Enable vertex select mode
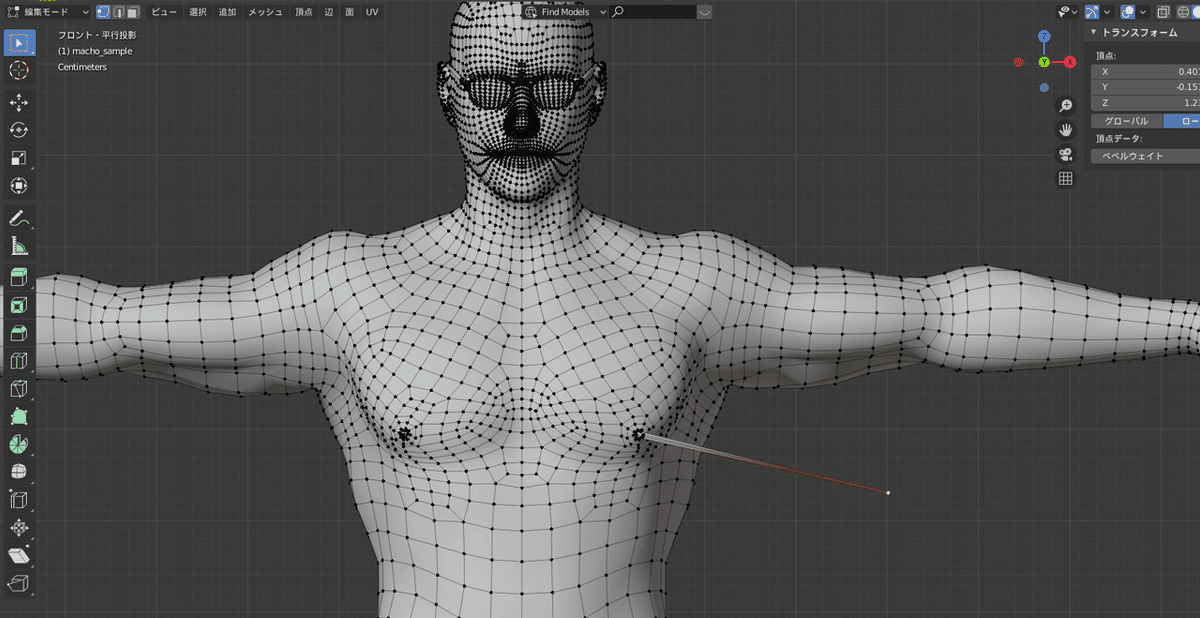Viewport: 1200px width, 618px height. (104, 12)
